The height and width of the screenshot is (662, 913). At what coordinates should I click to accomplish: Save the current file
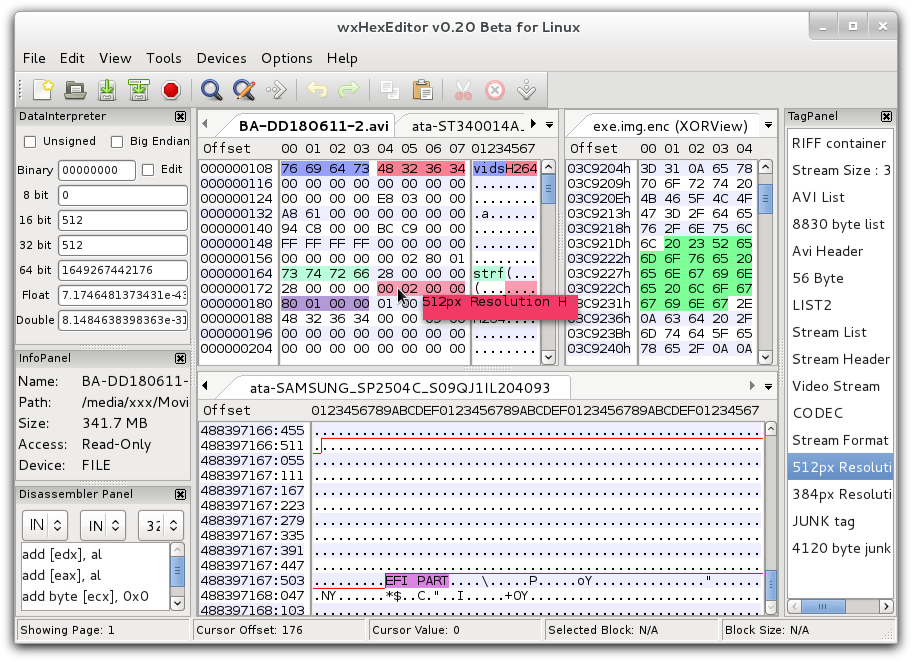(106, 90)
